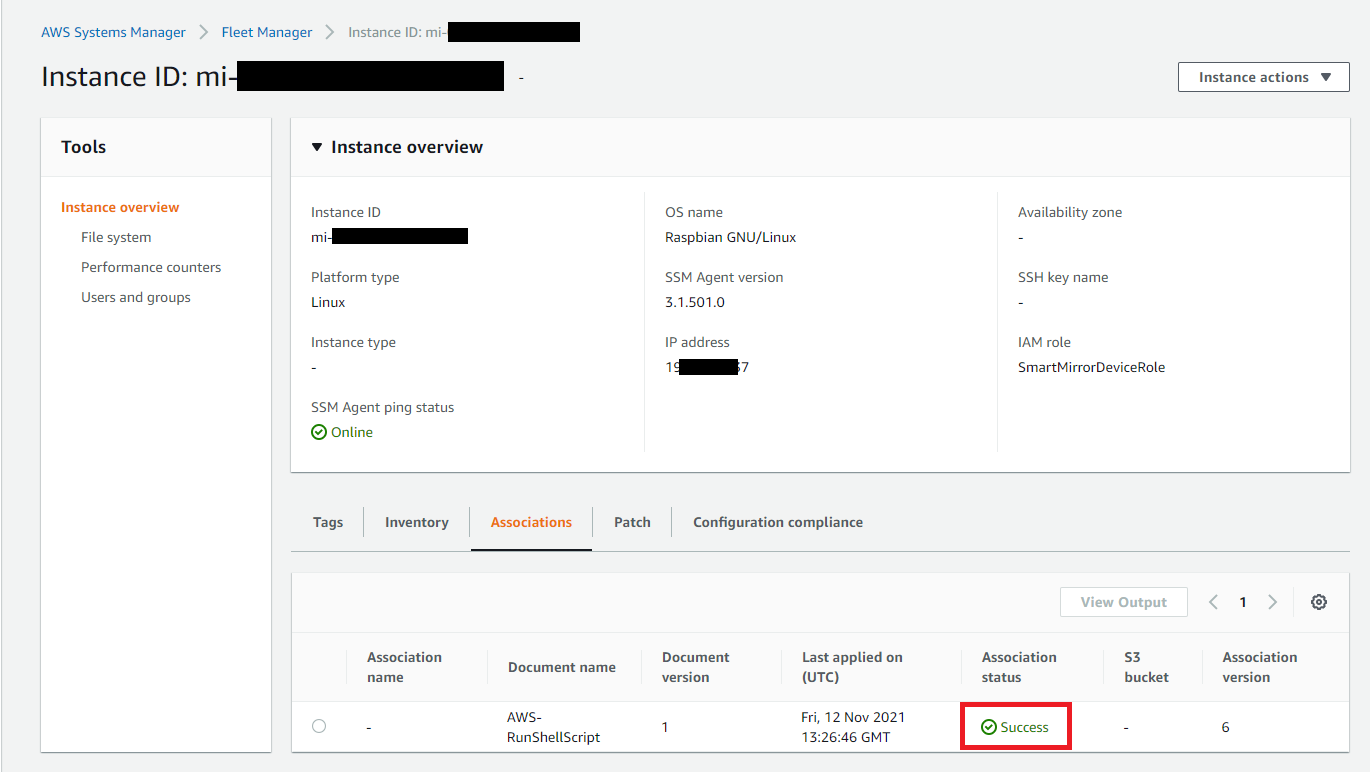Switch to the Inventory tab
Viewport: 1370px width, 772px height.
(416, 522)
